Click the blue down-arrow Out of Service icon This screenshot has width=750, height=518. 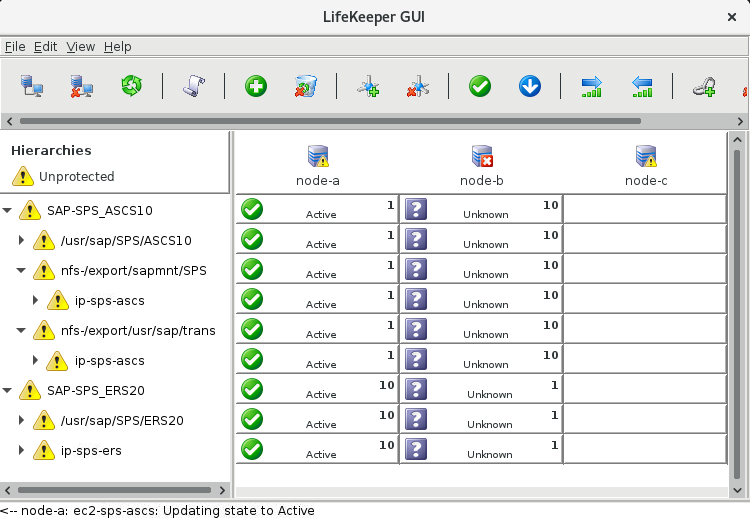530,87
